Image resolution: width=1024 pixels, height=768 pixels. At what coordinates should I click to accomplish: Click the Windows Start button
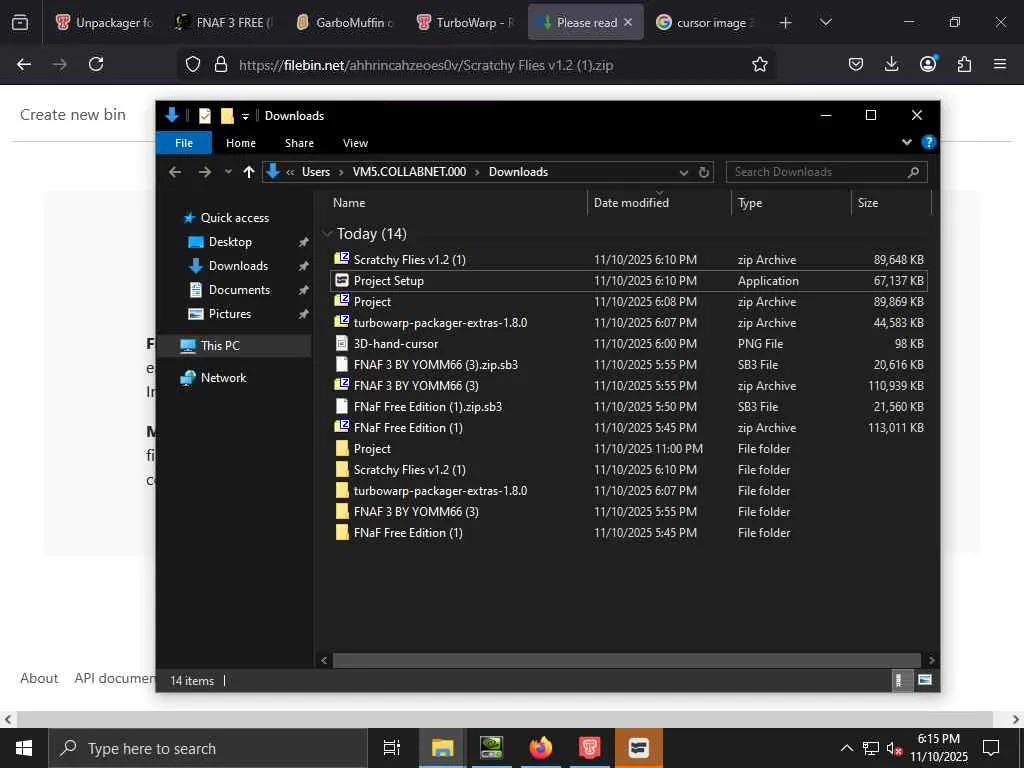(24, 748)
